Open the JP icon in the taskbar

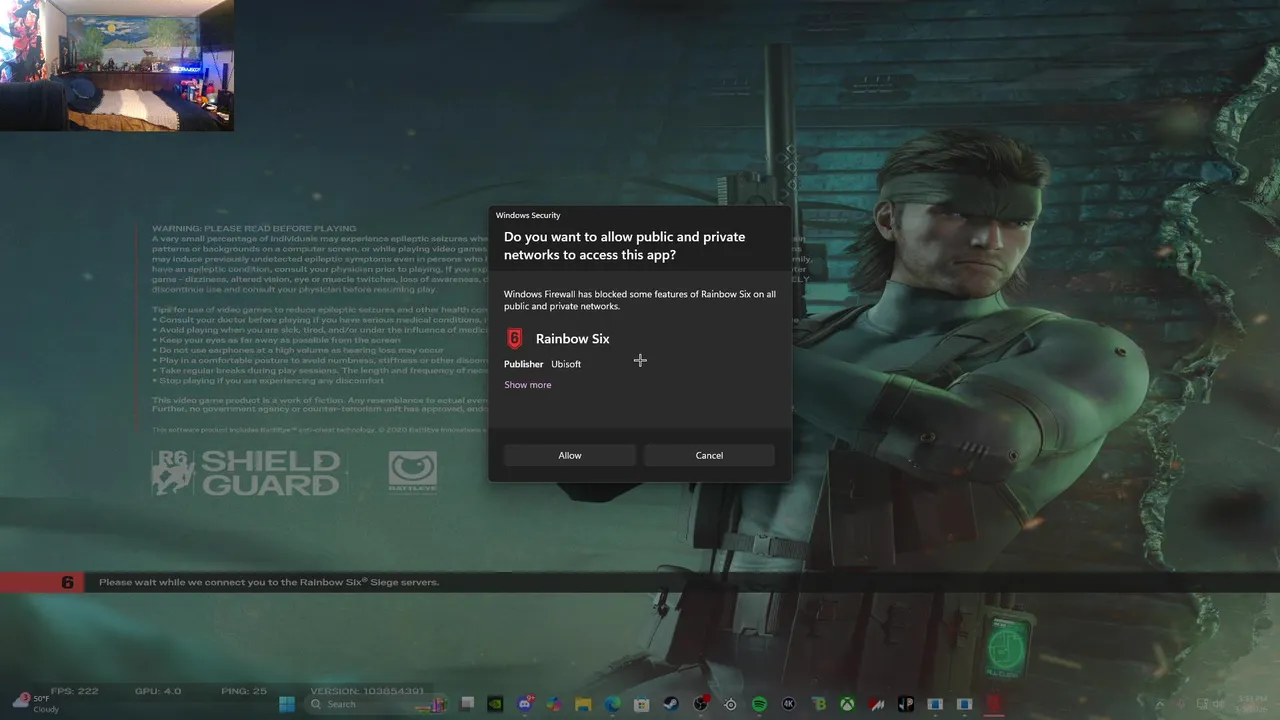(906, 704)
